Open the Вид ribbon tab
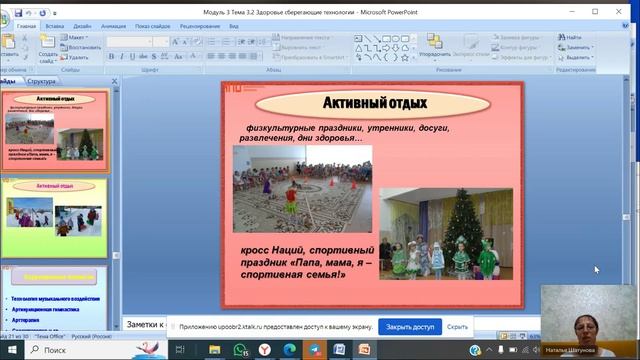 pos(233,26)
